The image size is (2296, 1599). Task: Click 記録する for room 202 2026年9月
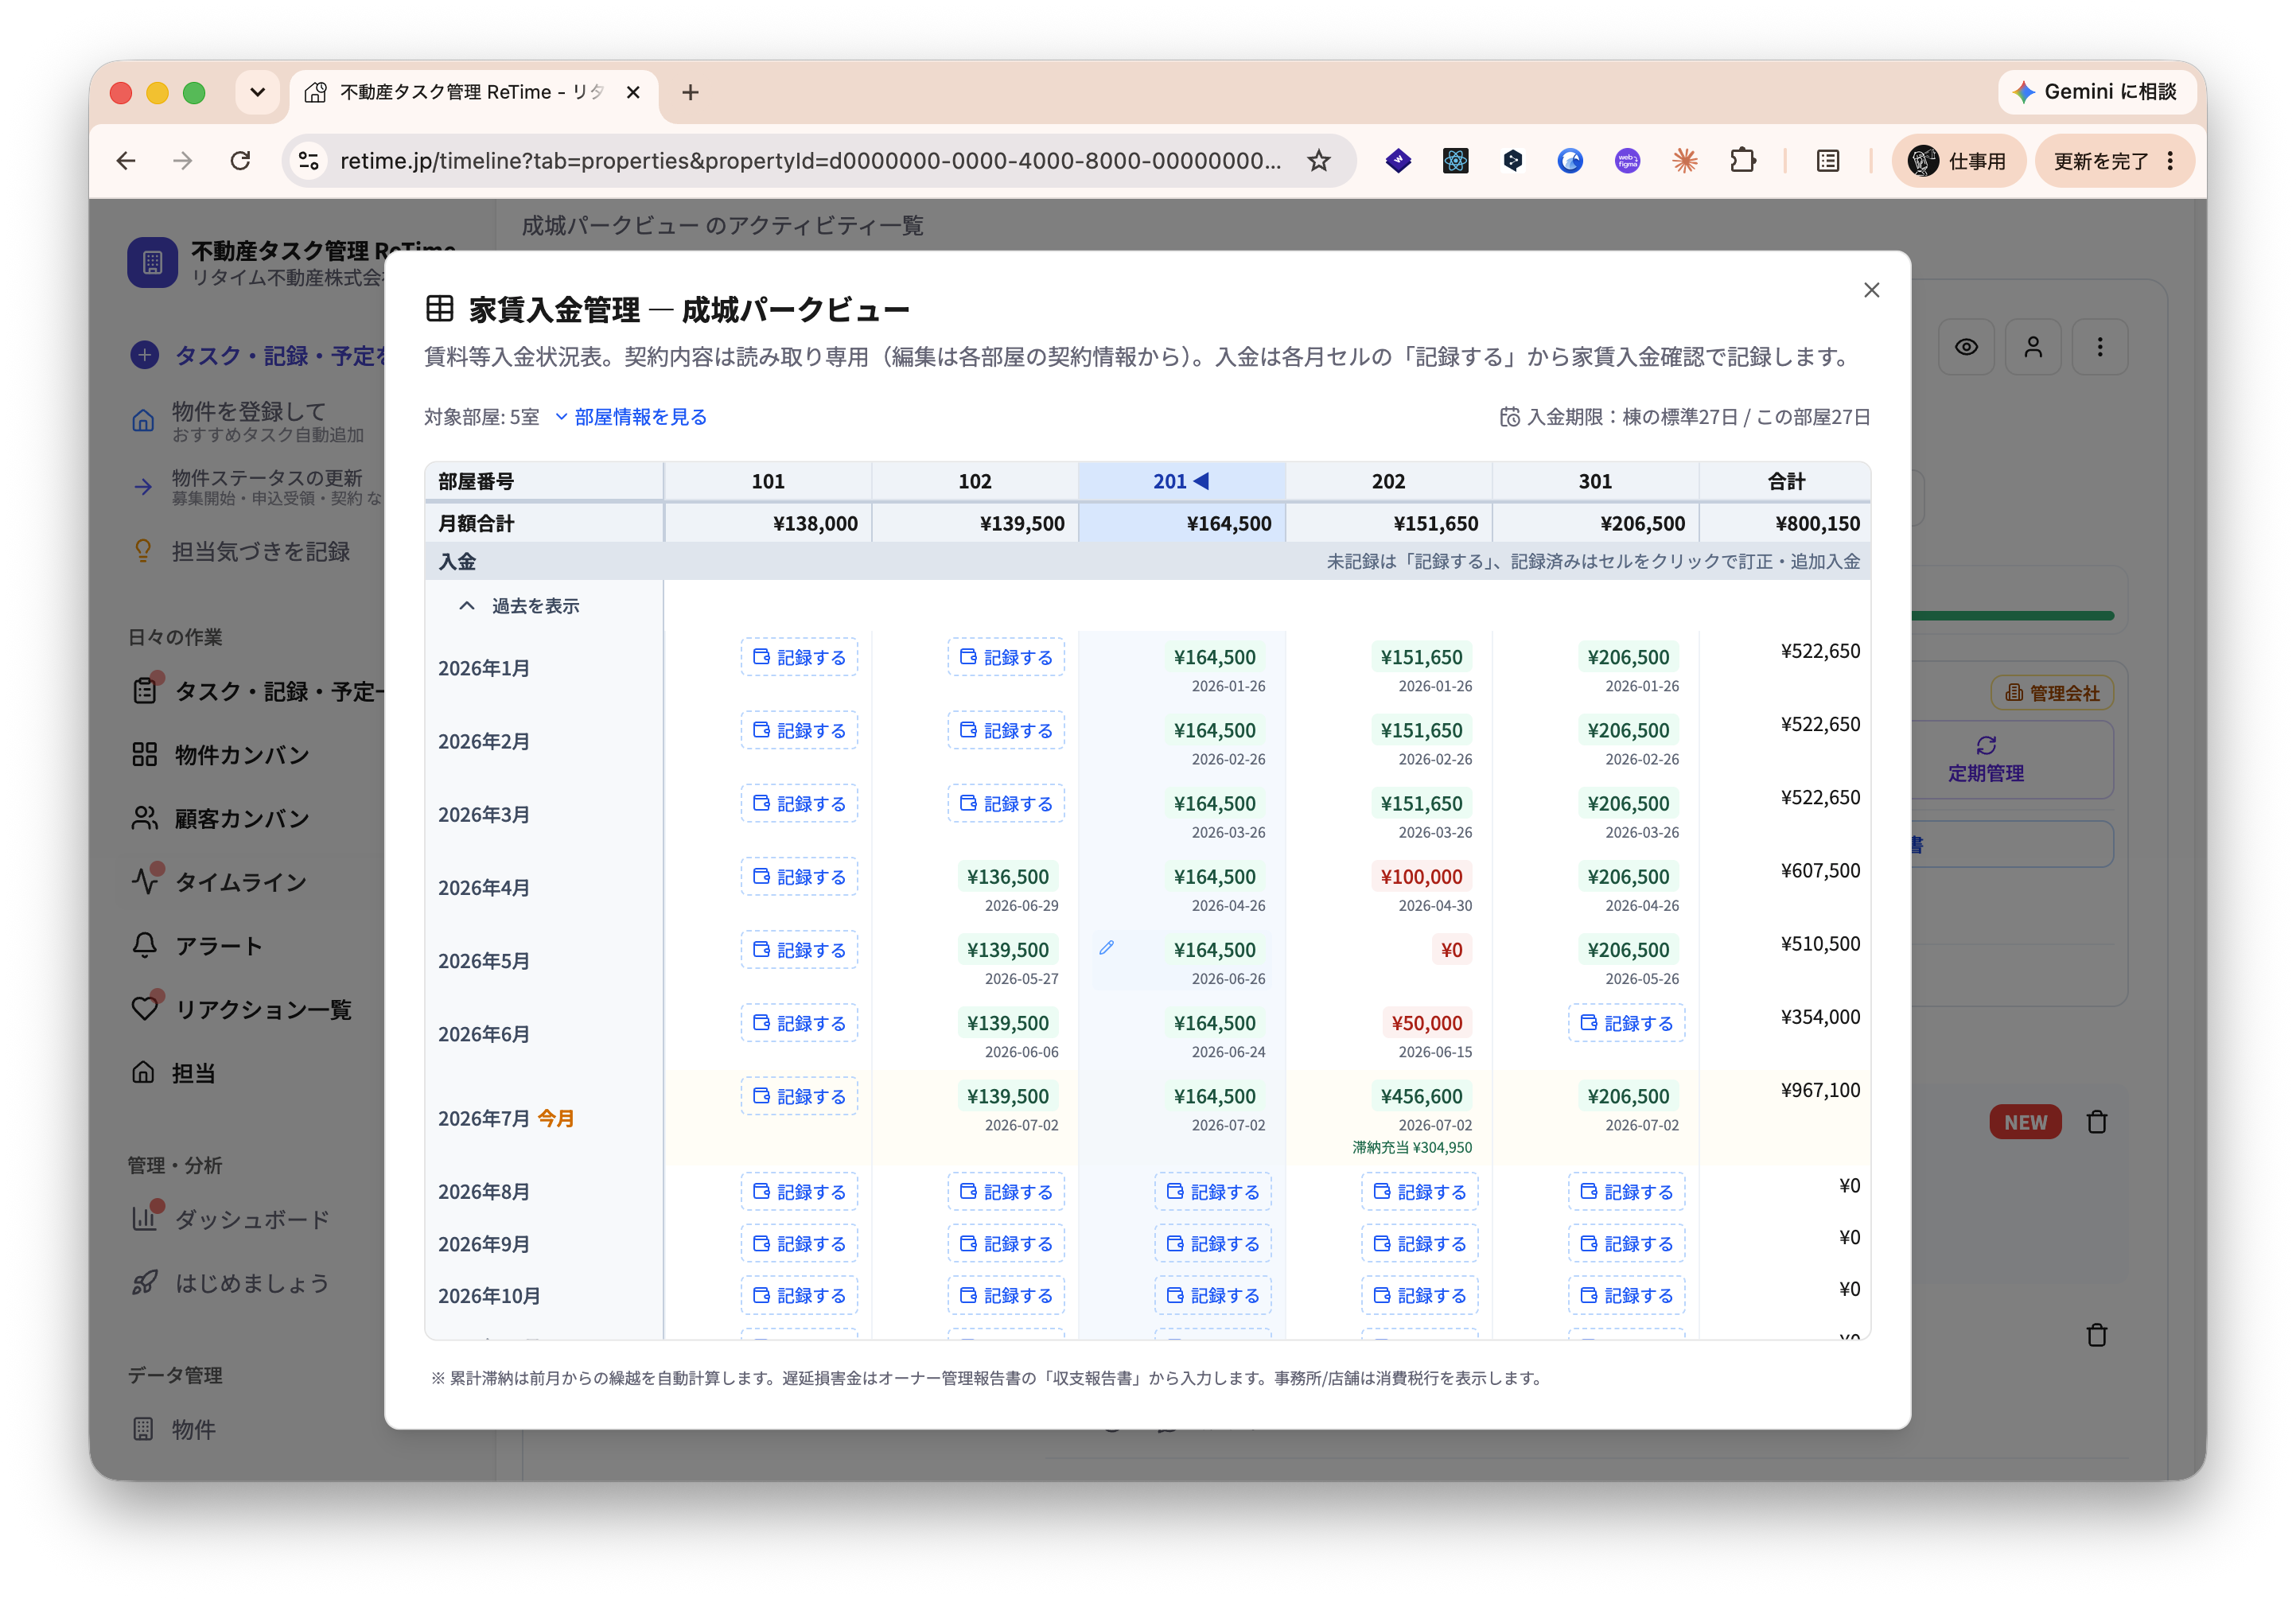[1419, 1244]
